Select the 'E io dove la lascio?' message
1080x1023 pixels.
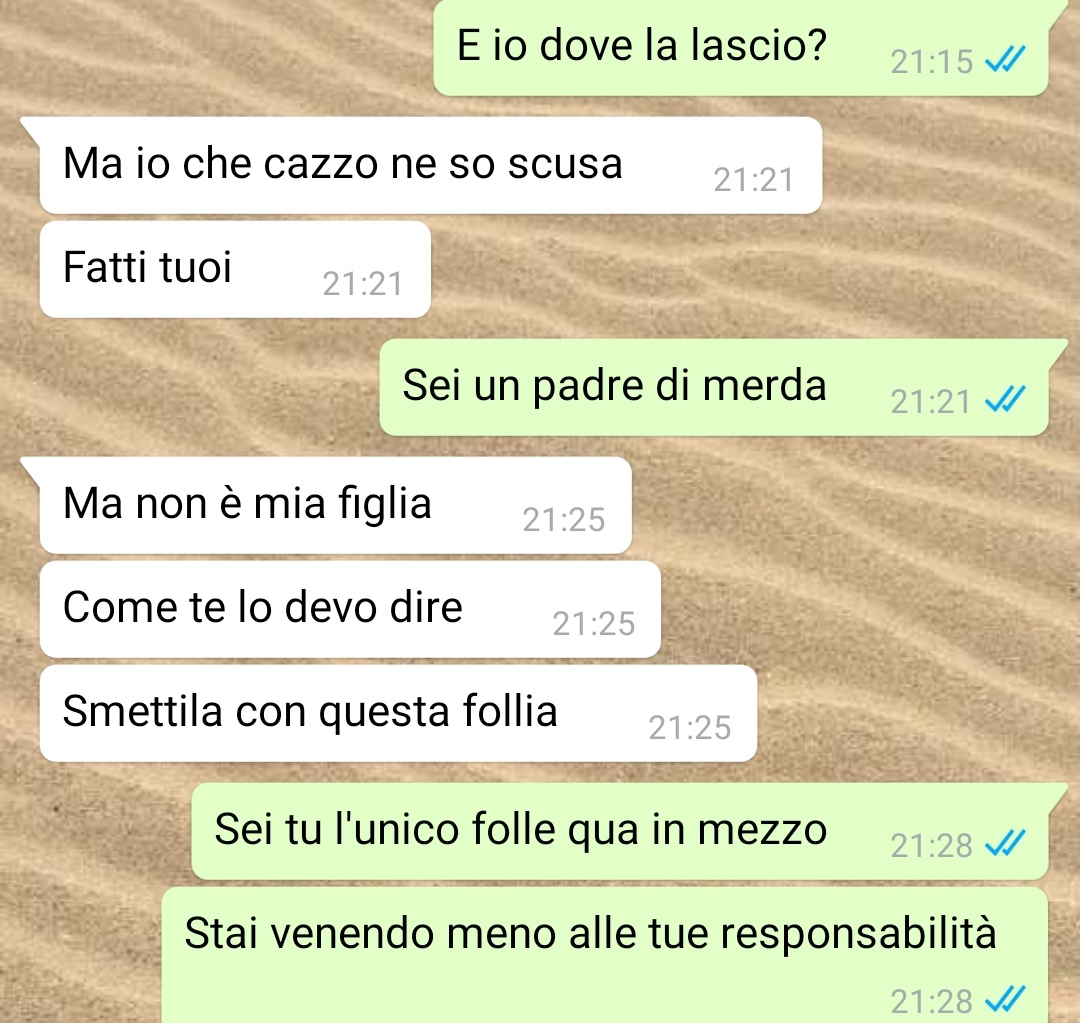click(x=740, y=47)
